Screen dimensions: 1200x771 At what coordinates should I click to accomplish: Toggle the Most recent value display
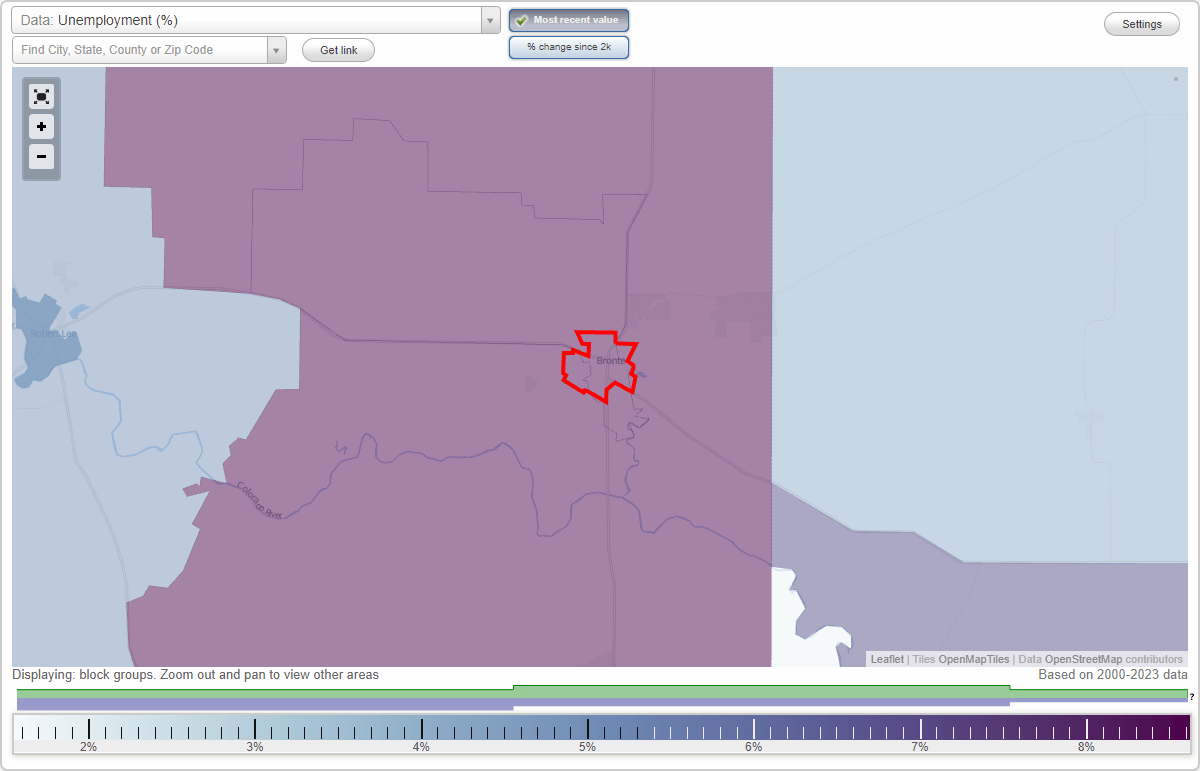568,19
